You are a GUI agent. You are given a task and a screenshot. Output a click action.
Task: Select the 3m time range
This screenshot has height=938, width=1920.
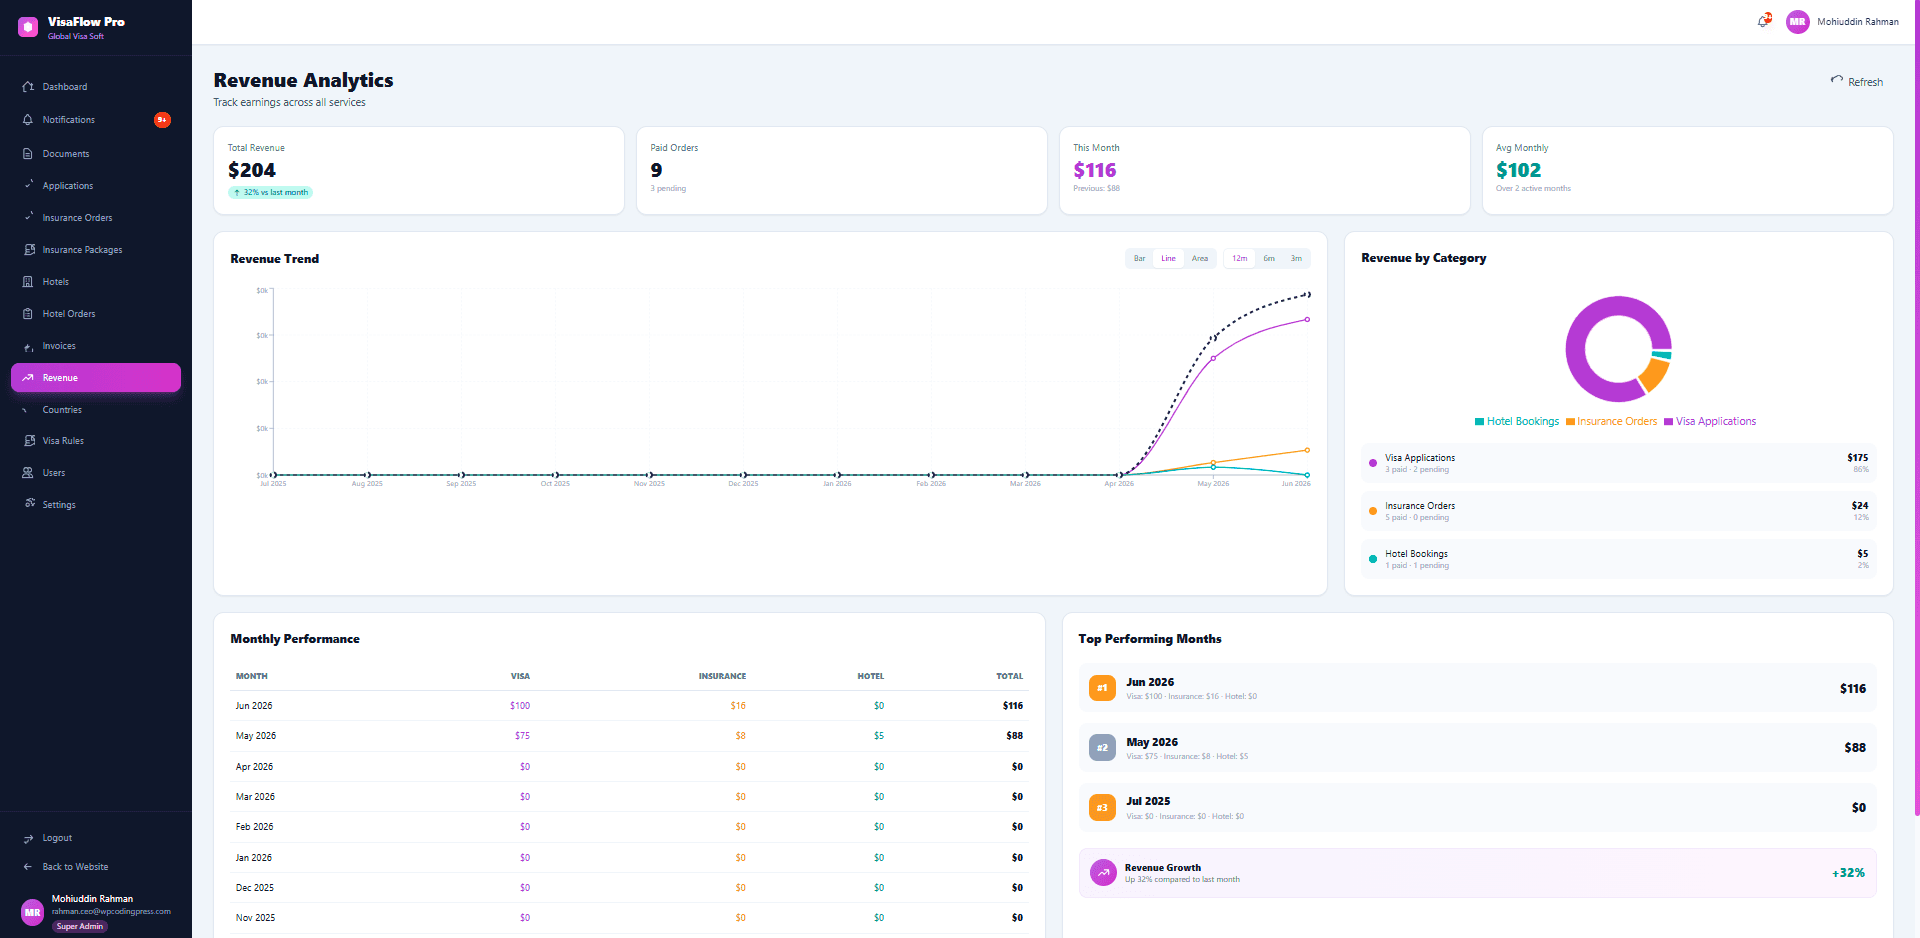(x=1296, y=259)
